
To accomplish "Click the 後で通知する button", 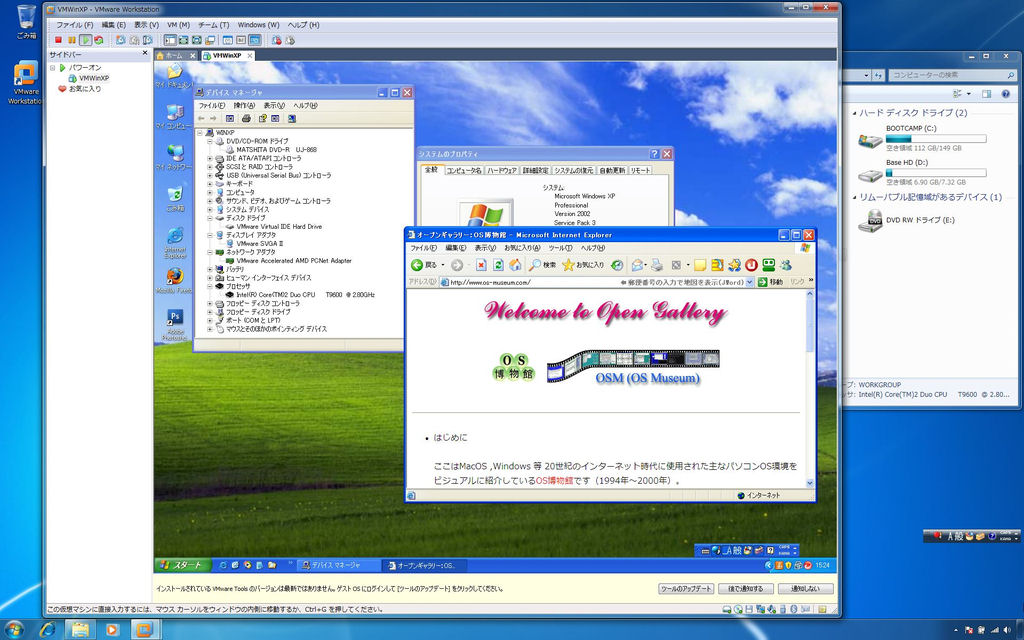I will click(746, 588).
